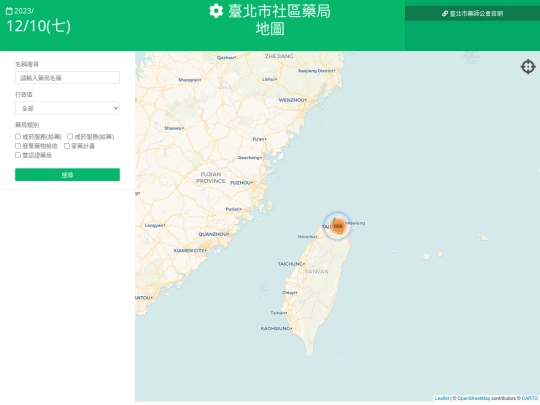Click the crosshair locate-me icon on the map

pos(528,66)
